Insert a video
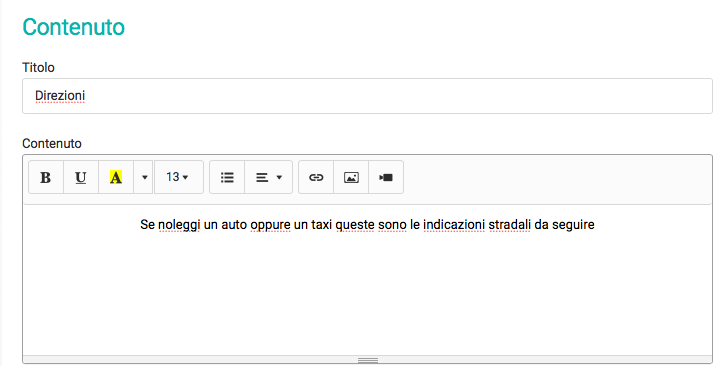 [x=386, y=177]
